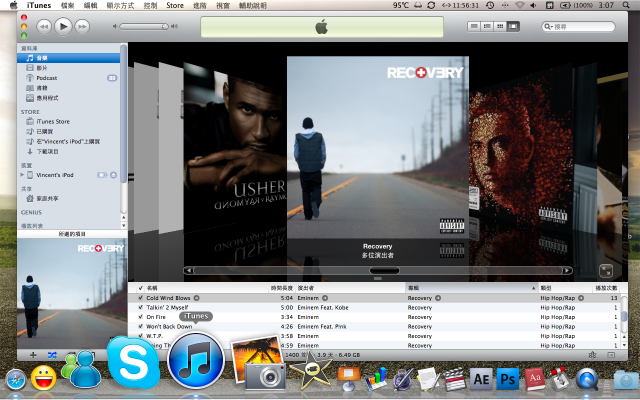The image size is (640, 400).
Task: Uncheck the W.T.P. checkbox
Action: pyautogui.click(x=140, y=336)
